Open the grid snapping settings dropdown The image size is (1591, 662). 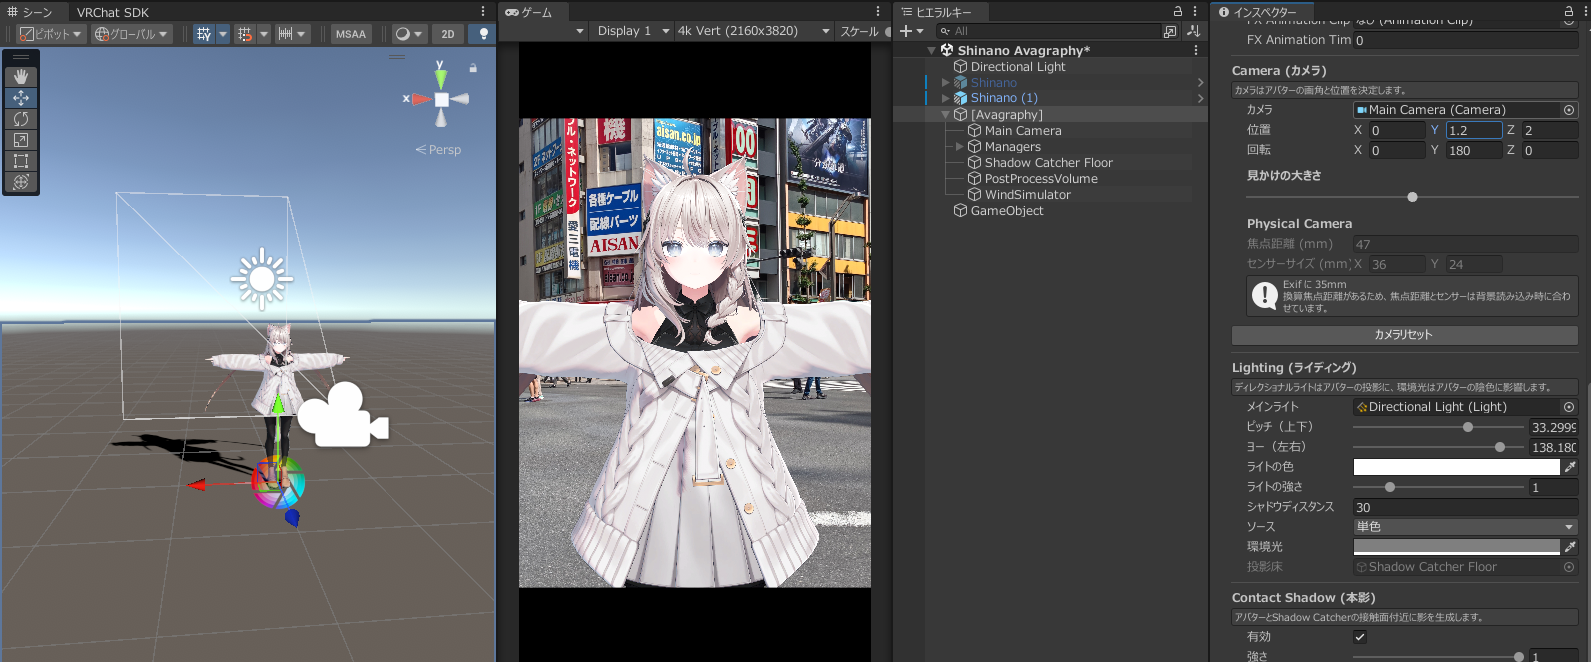[264, 34]
